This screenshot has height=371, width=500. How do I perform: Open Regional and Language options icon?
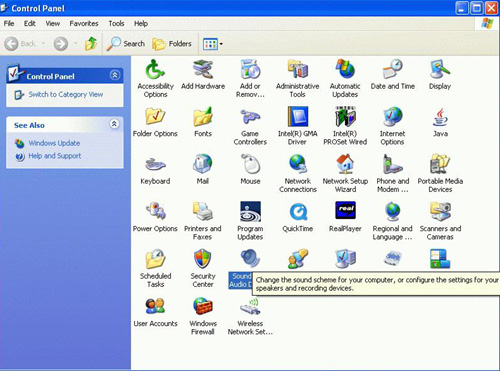click(393, 212)
